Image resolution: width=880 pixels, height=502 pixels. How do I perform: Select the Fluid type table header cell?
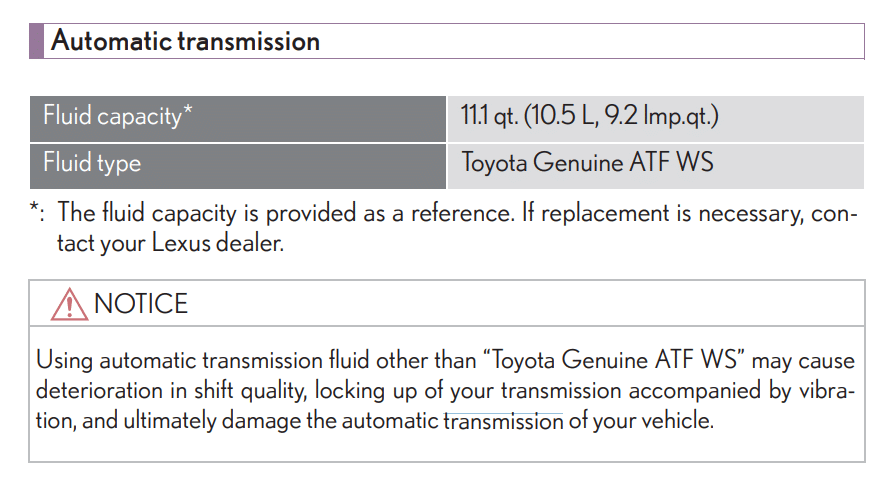click(x=238, y=166)
